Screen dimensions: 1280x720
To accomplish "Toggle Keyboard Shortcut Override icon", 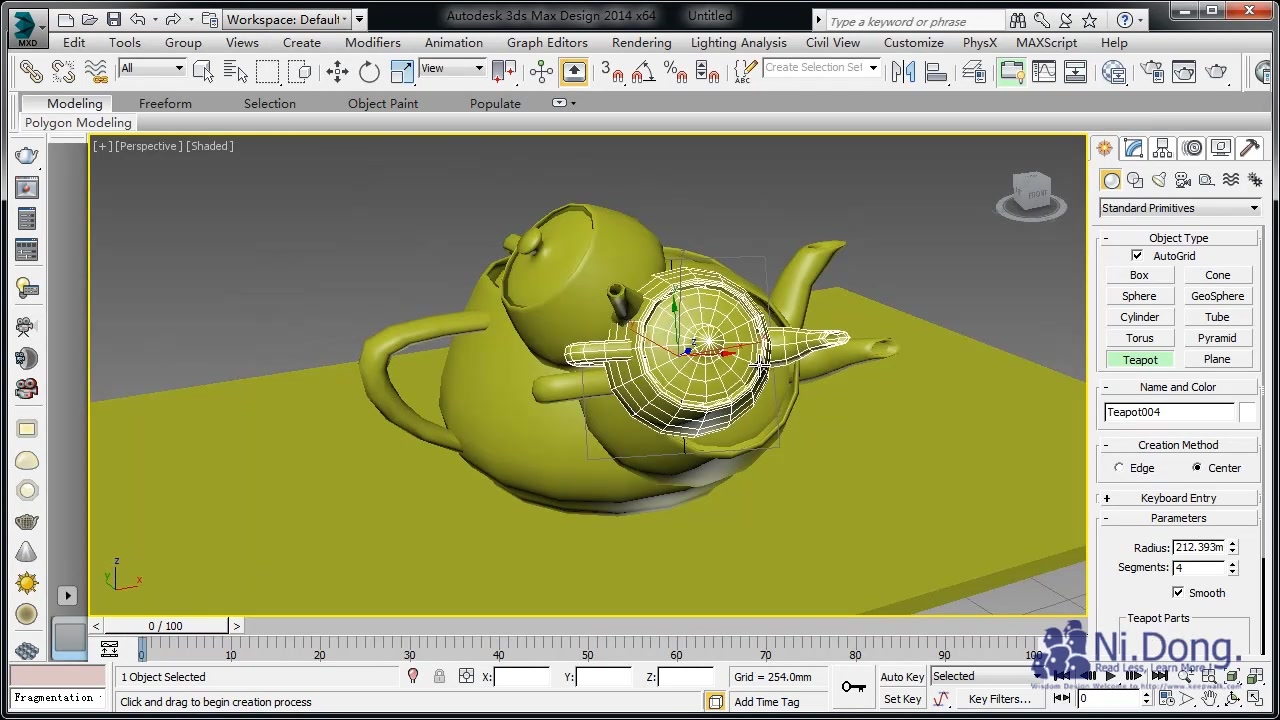I will 574,71.
